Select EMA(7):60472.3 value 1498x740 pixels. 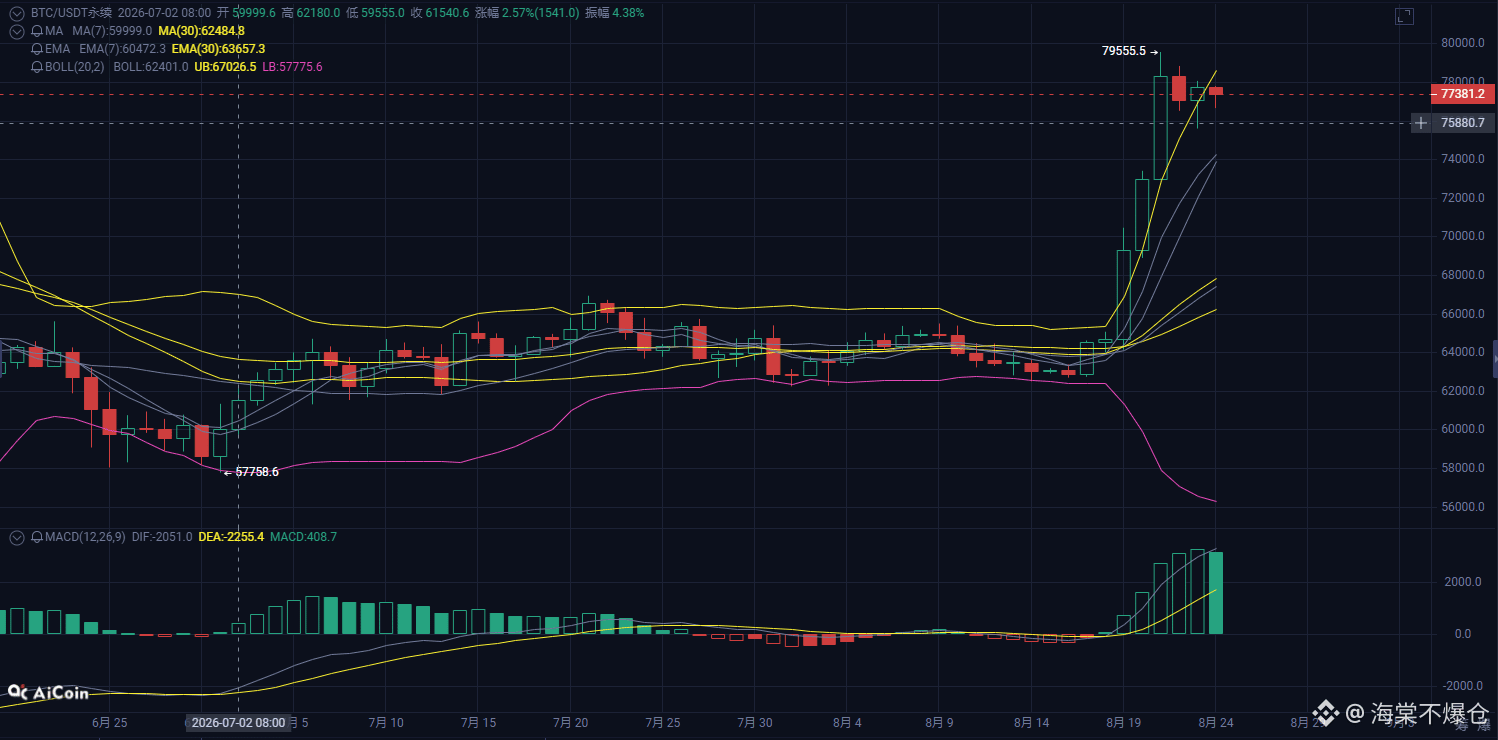point(122,49)
